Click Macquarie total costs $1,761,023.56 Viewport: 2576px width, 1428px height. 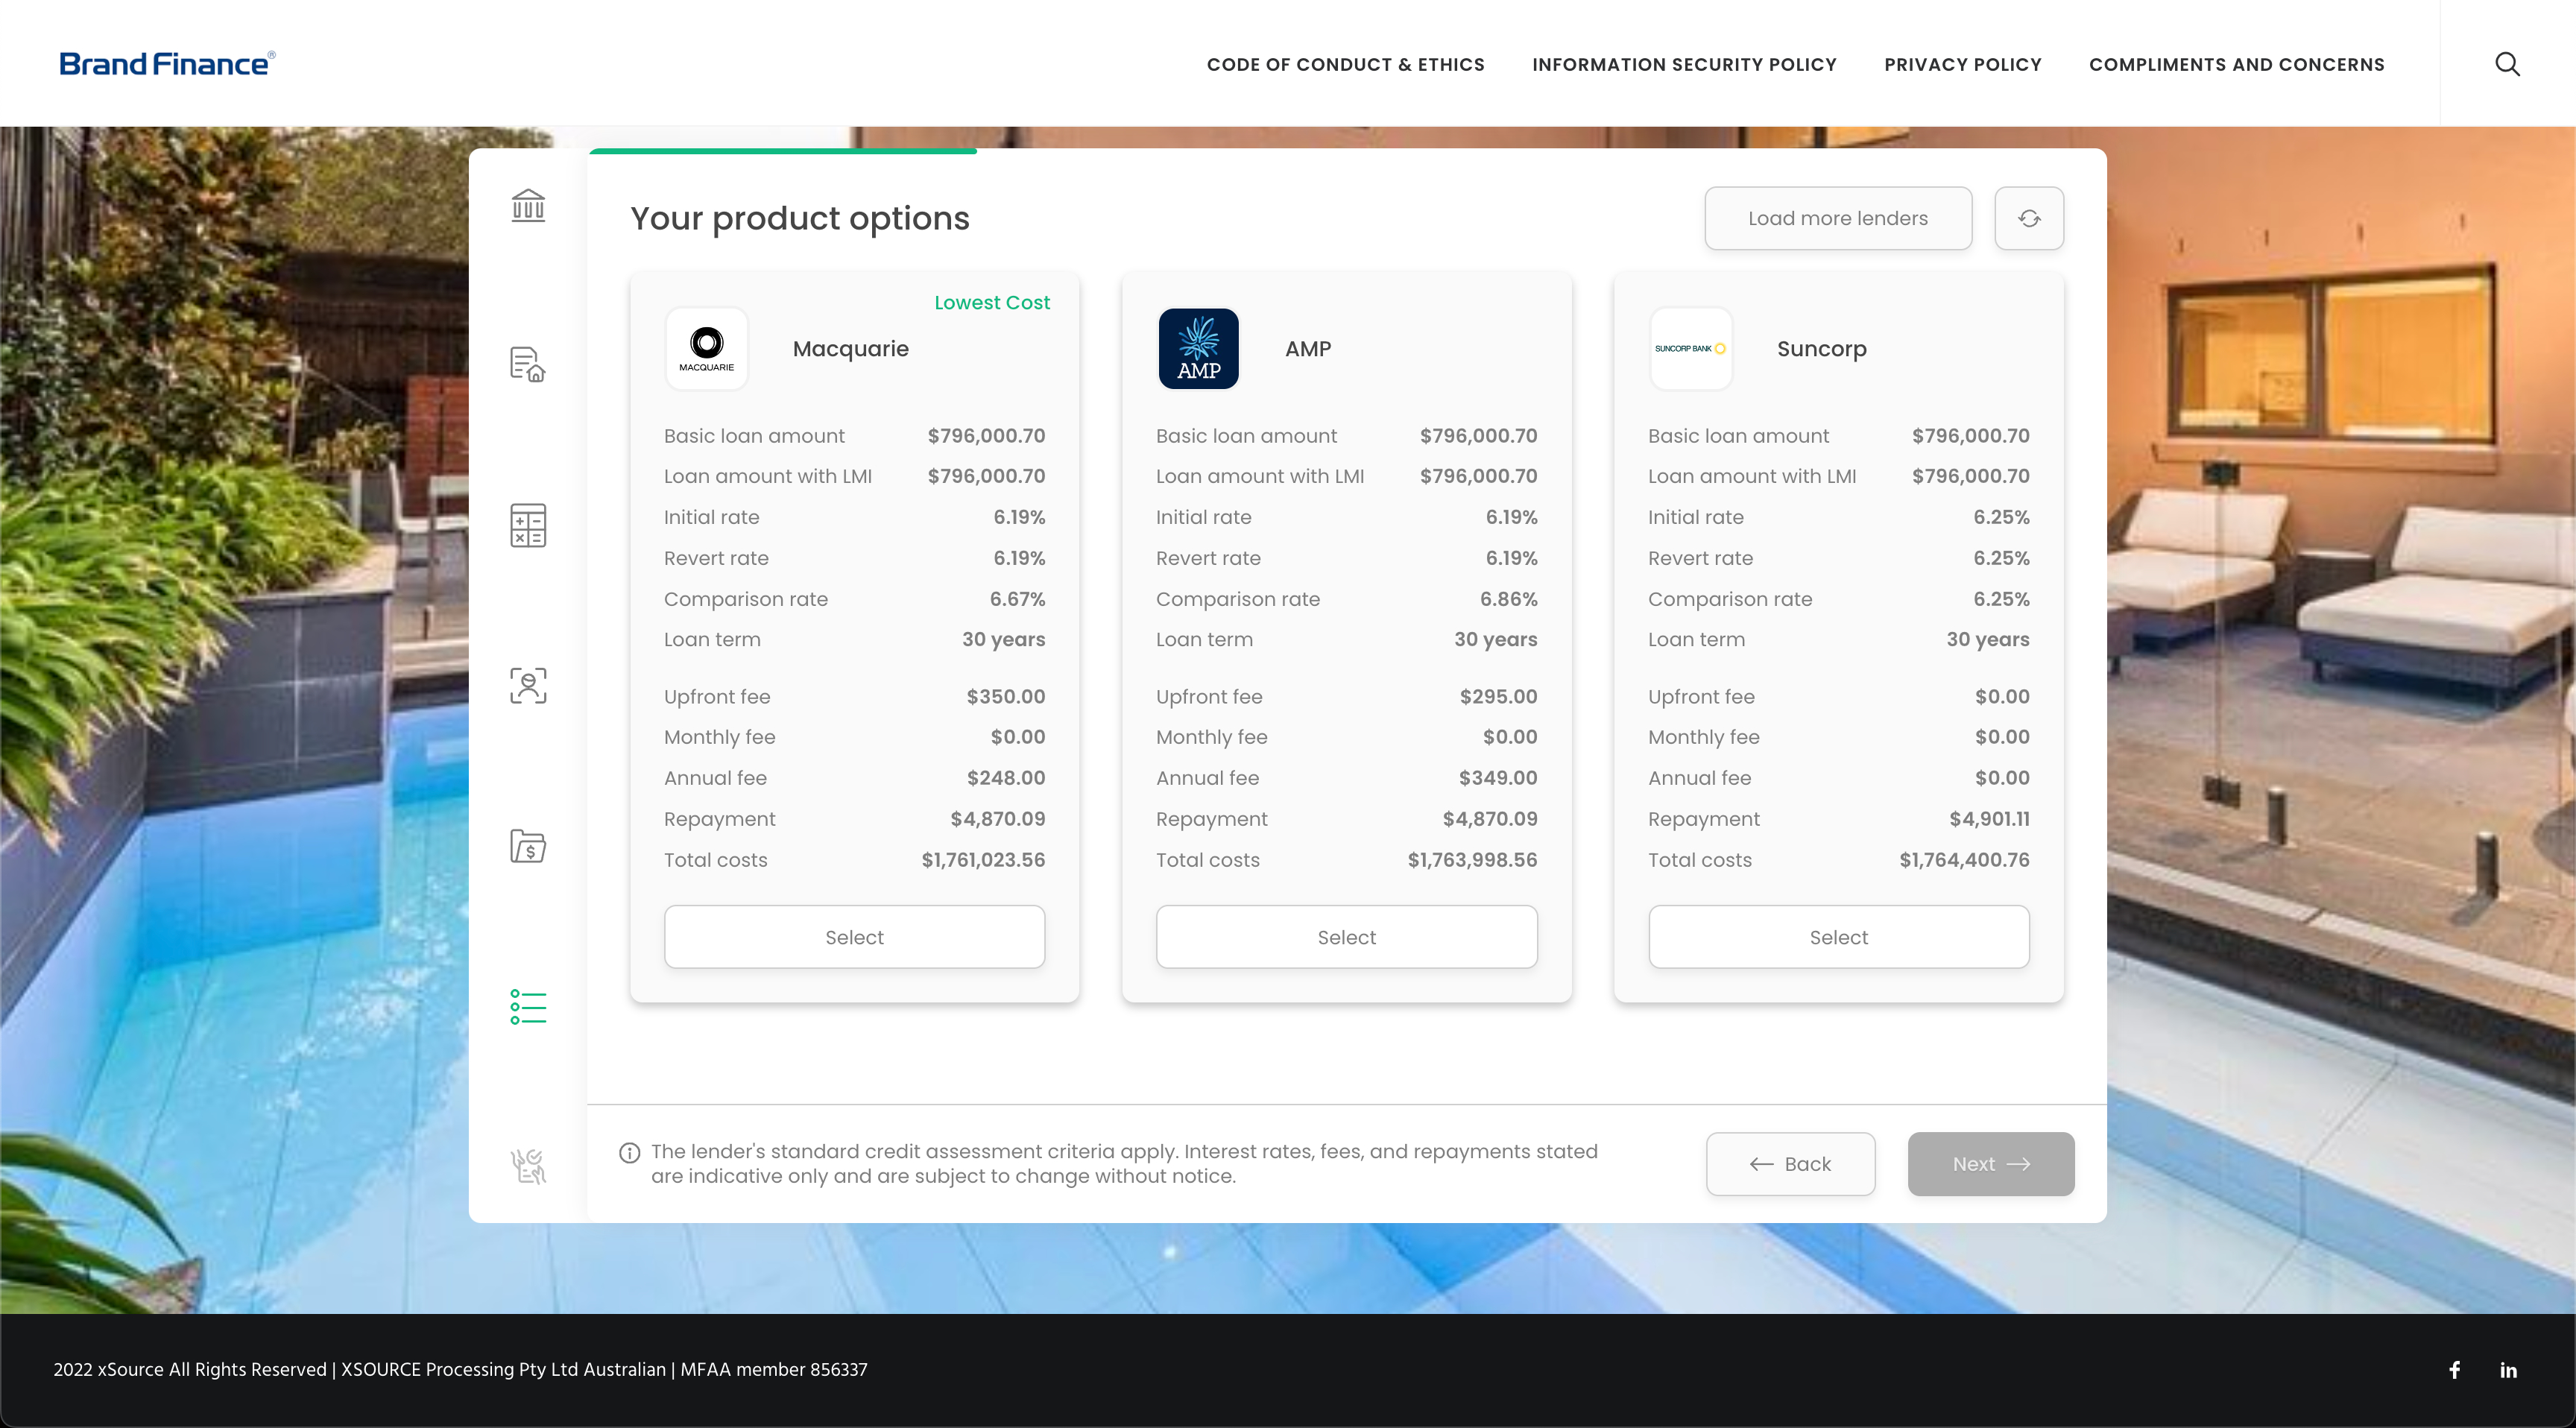983,860
